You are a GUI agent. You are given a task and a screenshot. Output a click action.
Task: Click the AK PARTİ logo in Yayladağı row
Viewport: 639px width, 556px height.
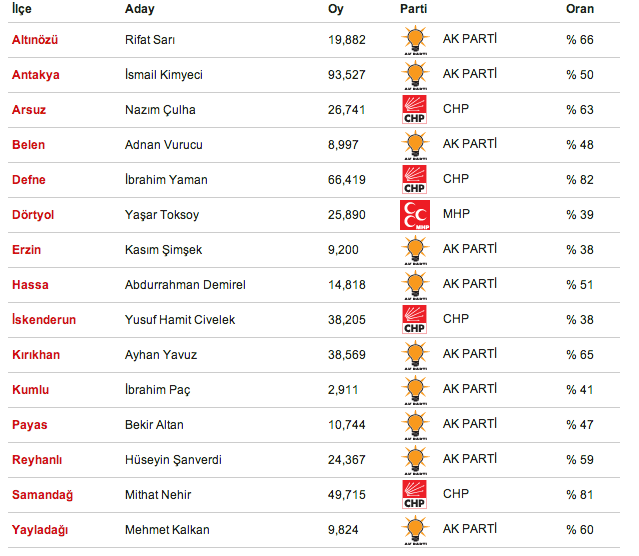pyautogui.click(x=414, y=530)
